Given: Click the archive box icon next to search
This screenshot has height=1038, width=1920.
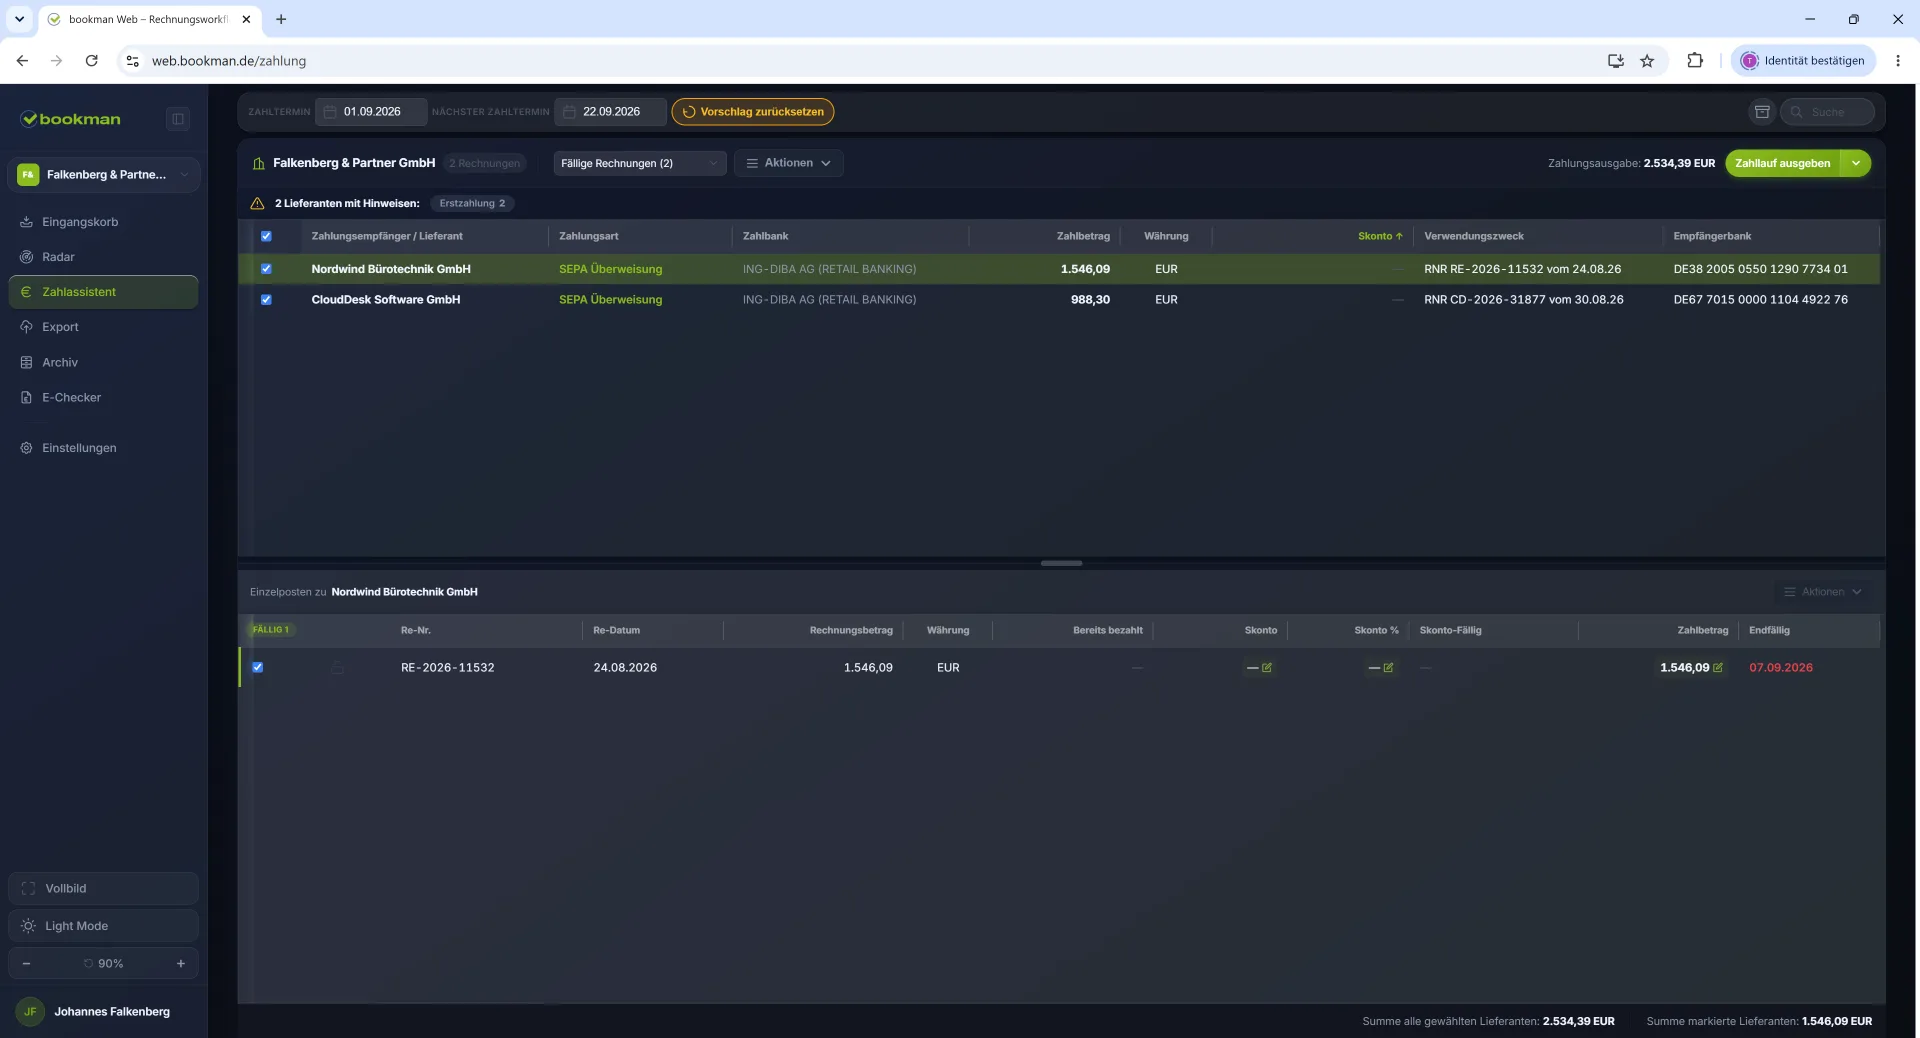Looking at the screenshot, I should click(x=1762, y=112).
